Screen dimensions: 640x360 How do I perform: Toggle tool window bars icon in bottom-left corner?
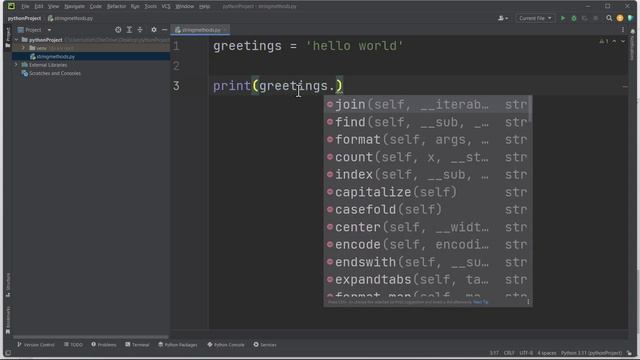click(8, 353)
